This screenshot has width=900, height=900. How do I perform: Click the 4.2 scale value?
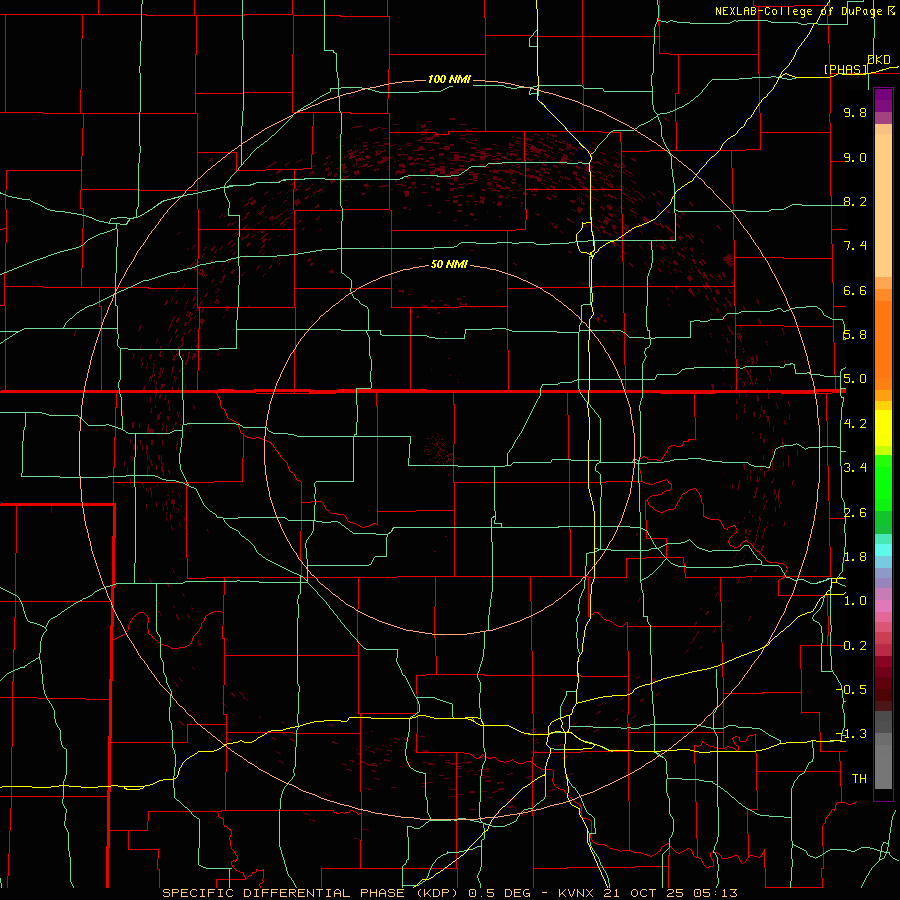coord(855,424)
